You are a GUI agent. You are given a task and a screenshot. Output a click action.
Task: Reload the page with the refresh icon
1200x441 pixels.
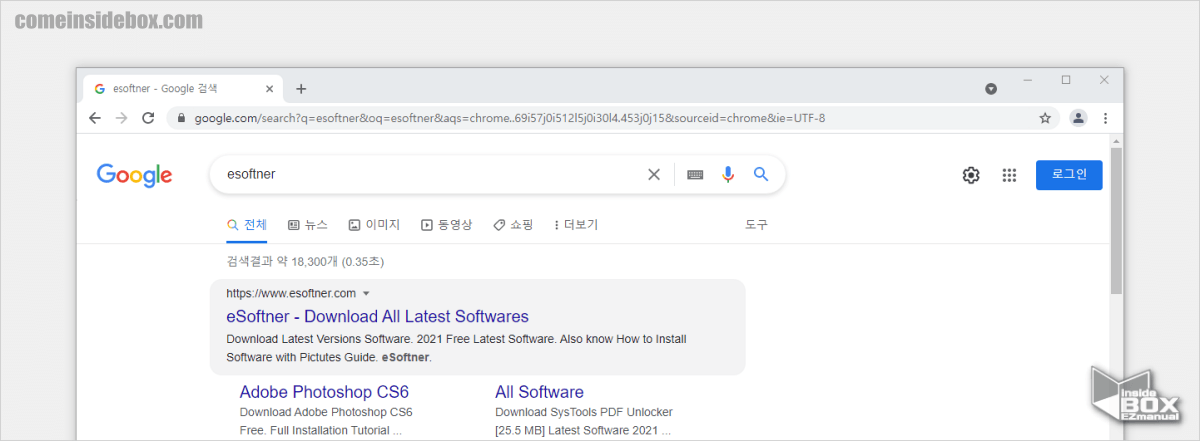[148, 118]
